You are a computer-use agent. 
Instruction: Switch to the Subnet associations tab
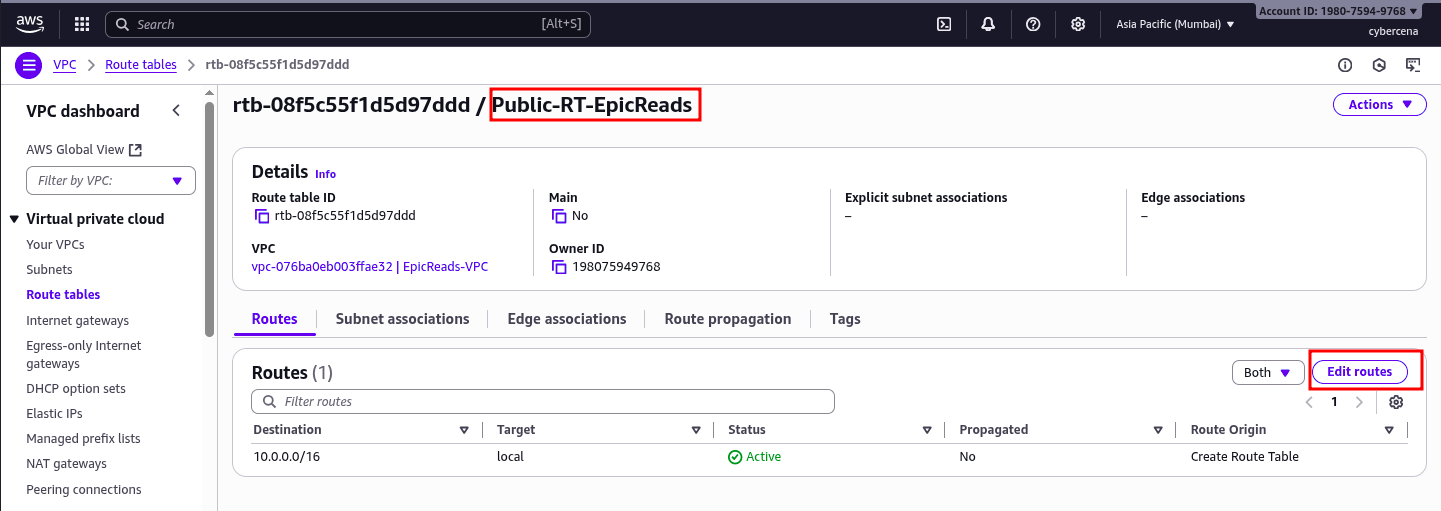pos(402,319)
